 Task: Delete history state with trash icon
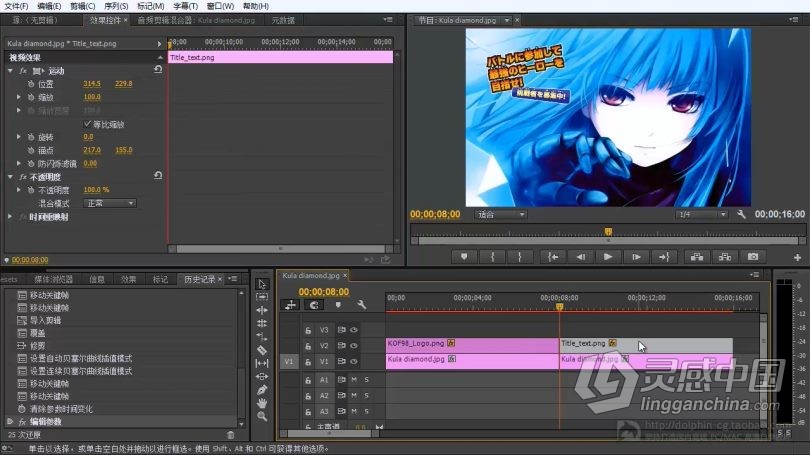[x=230, y=435]
